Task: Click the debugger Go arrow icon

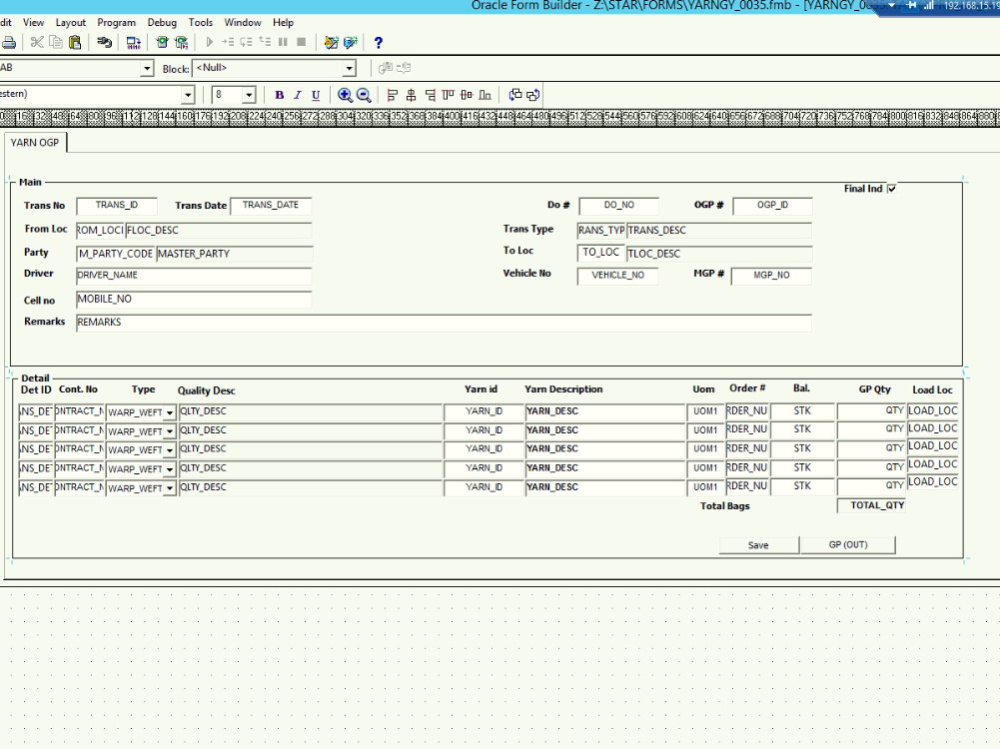Action: point(209,42)
